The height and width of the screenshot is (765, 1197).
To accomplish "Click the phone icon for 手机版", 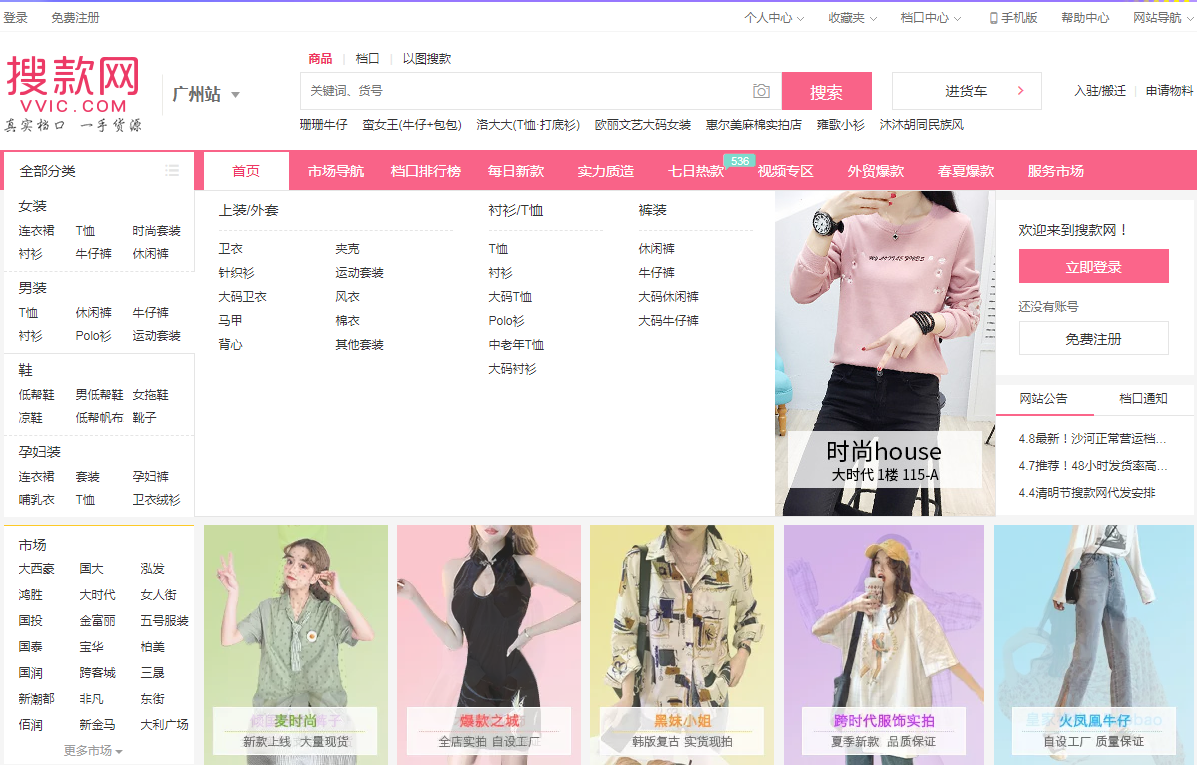I will pyautogui.click(x=993, y=18).
